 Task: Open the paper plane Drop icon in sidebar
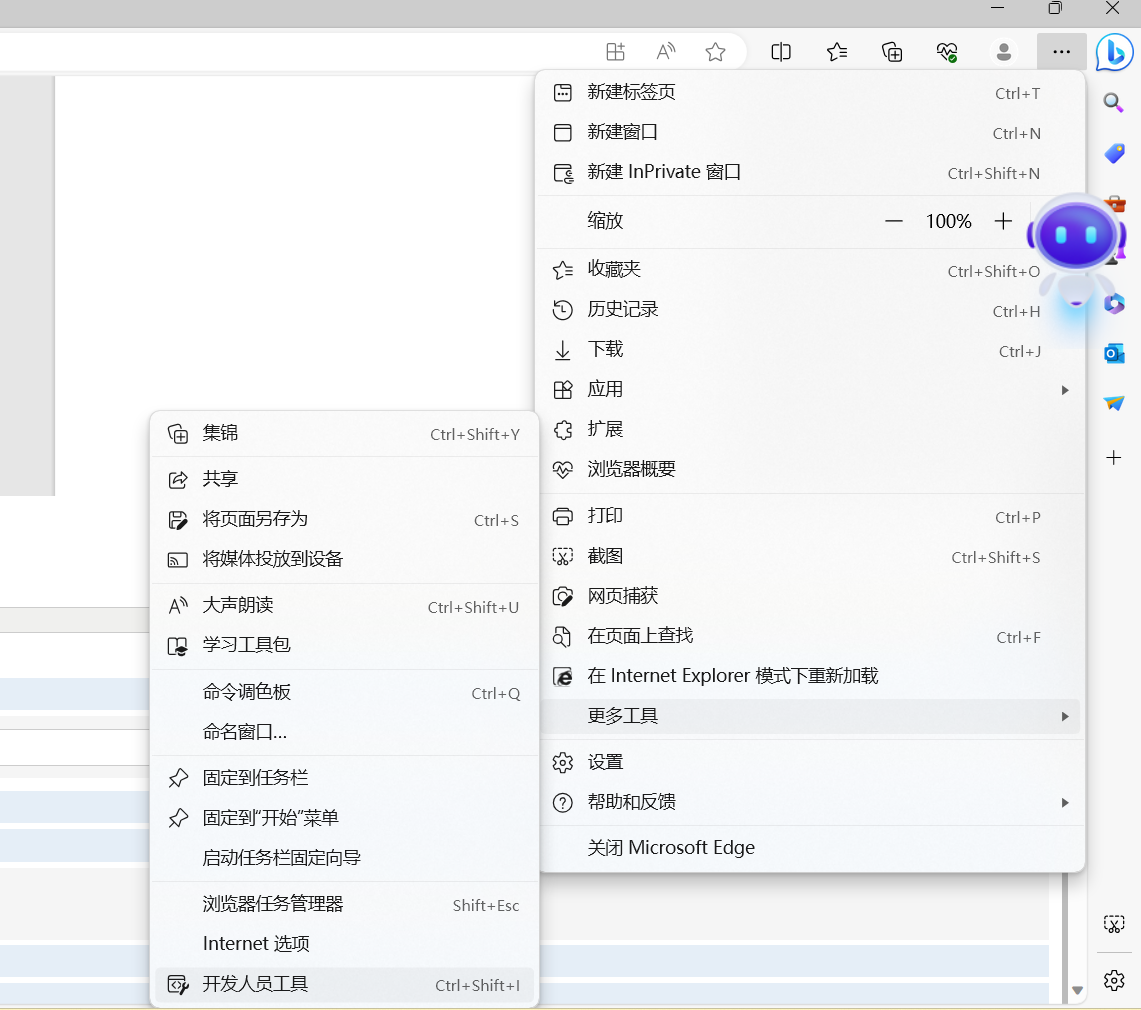pyautogui.click(x=1113, y=402)
